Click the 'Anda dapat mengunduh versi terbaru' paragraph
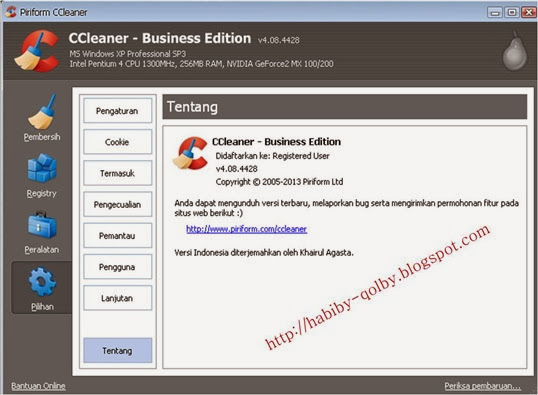This screenshot has height=395, width=538. 346,208
